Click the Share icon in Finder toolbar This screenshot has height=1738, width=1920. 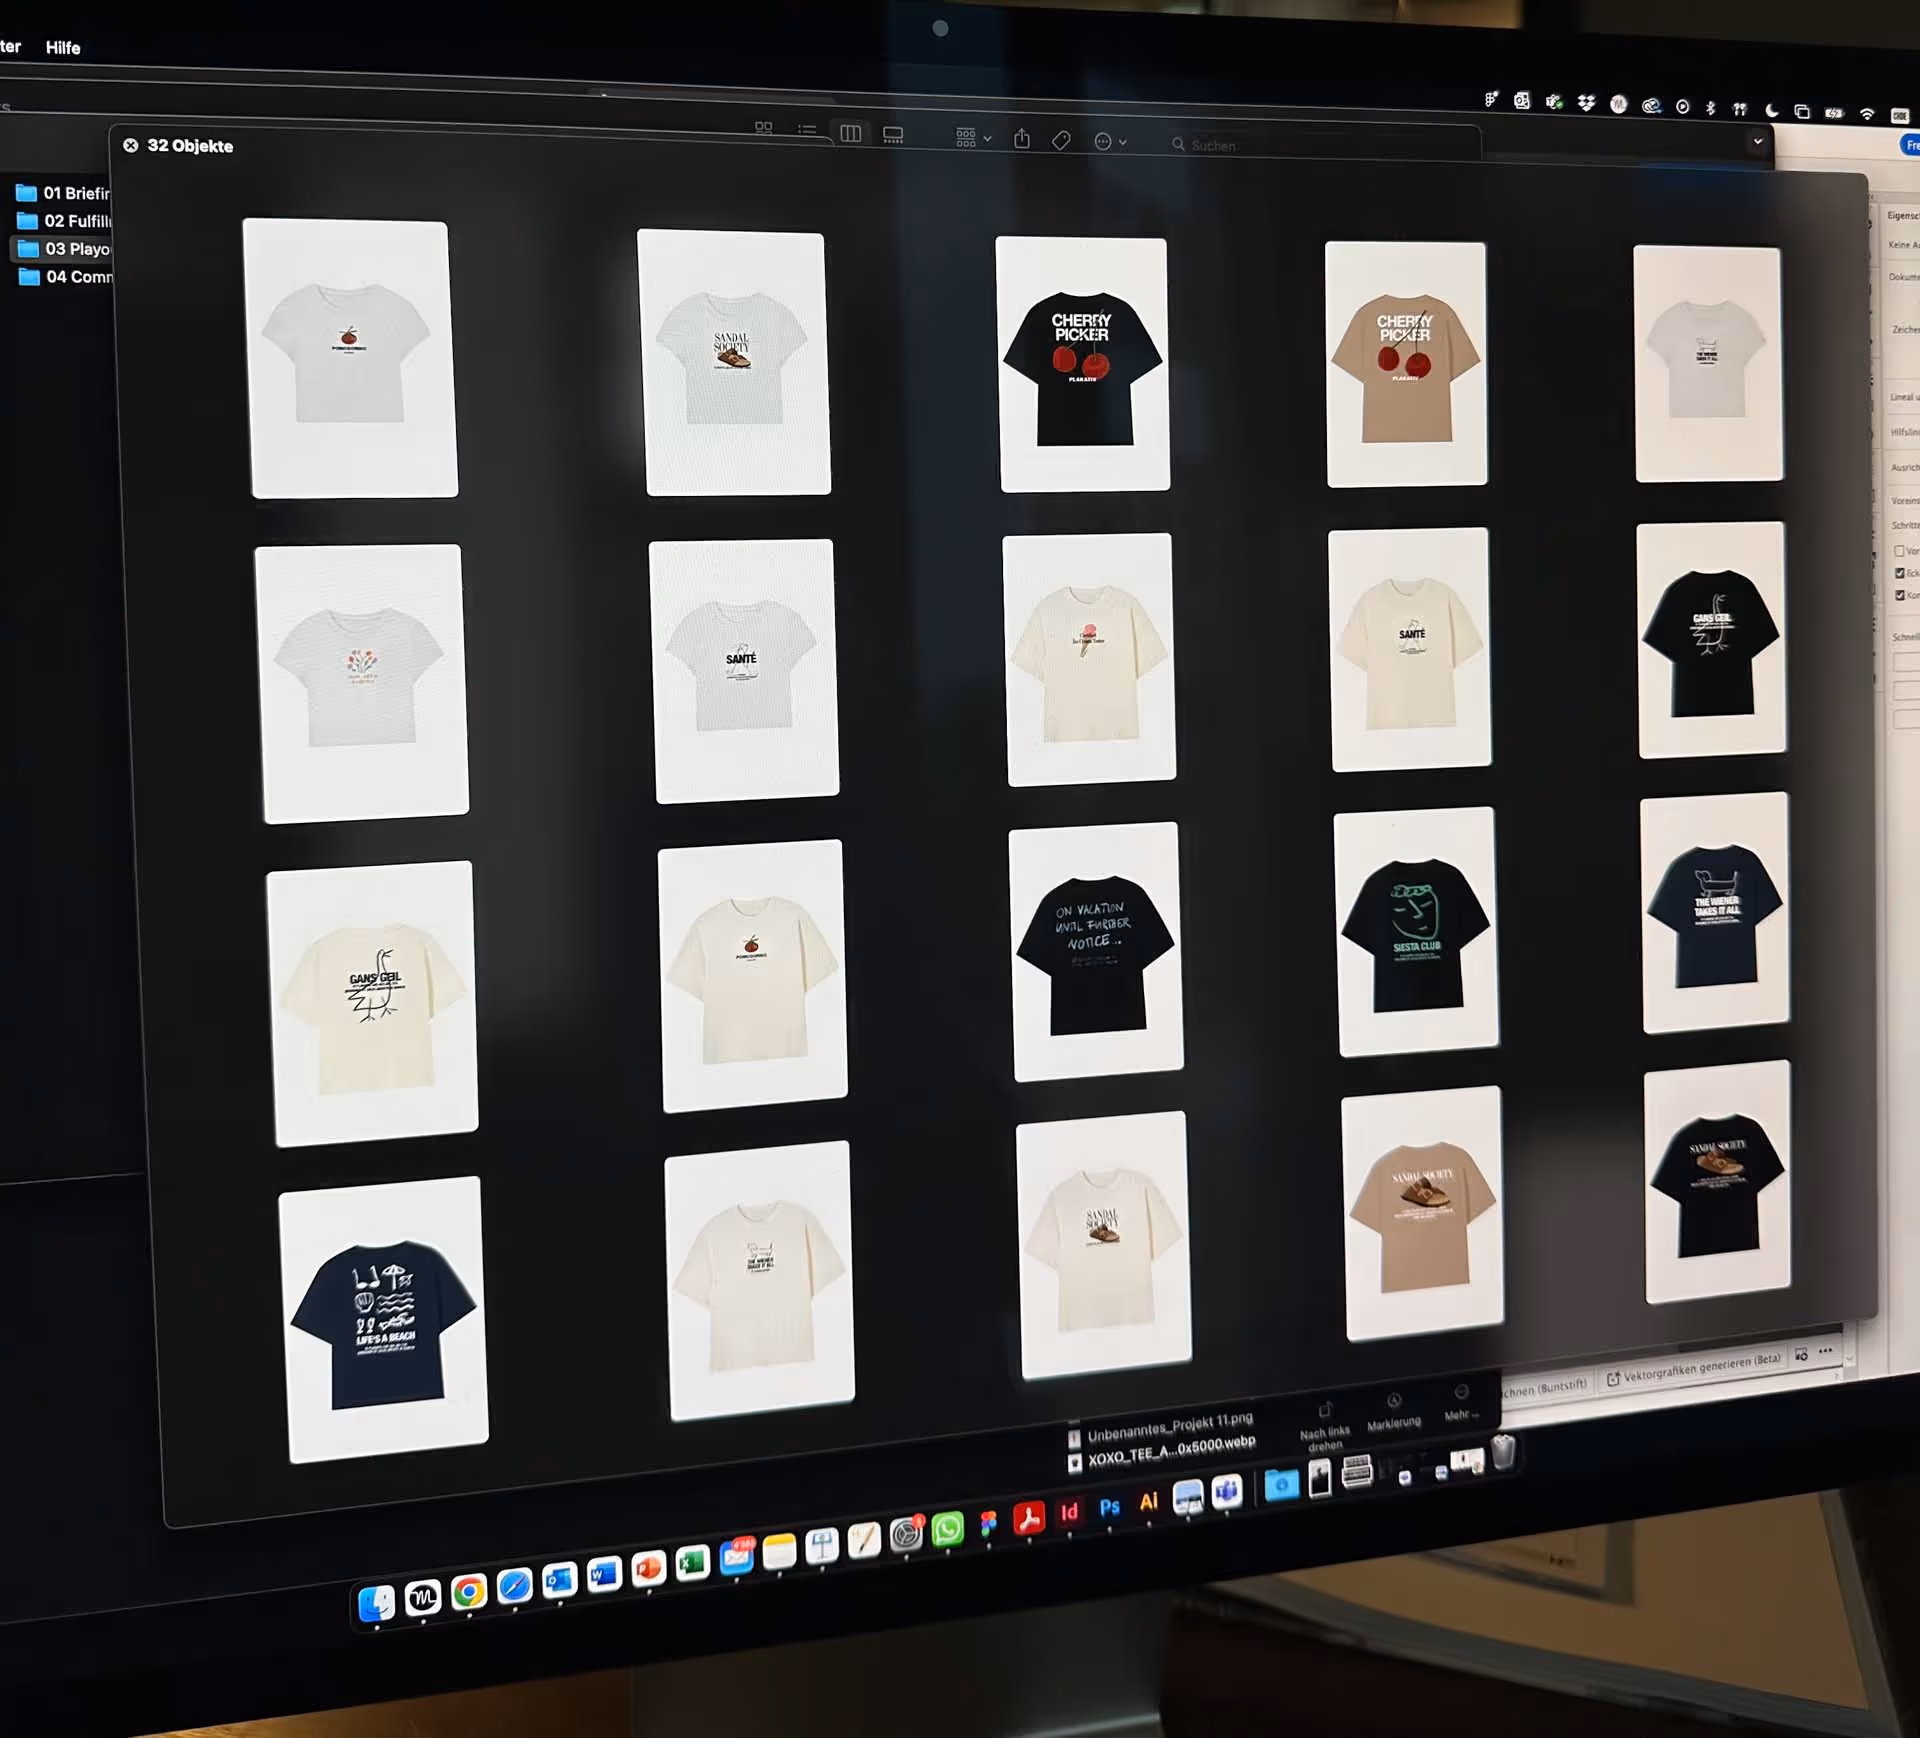point(1021,139)
